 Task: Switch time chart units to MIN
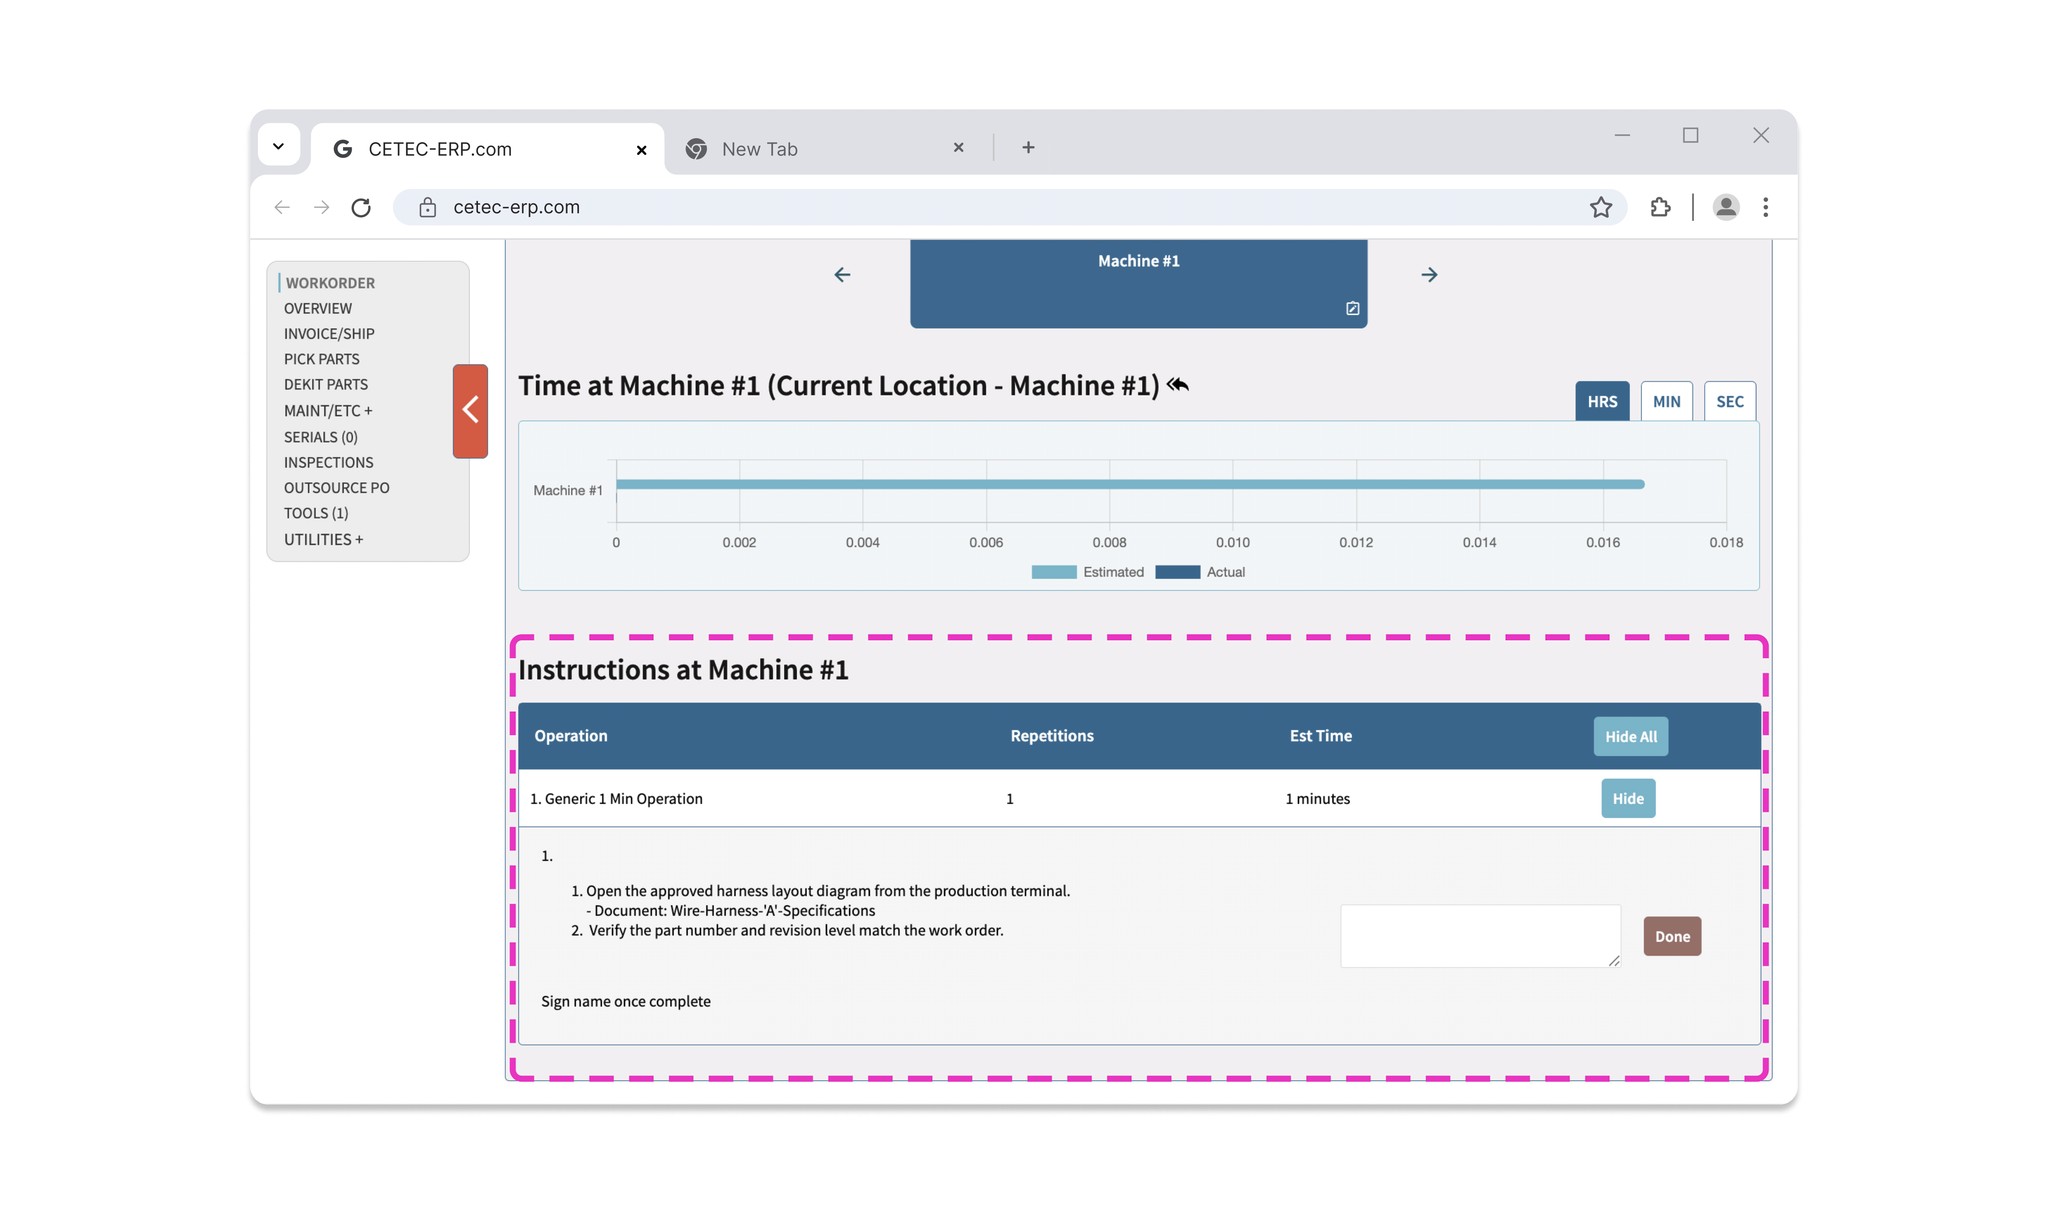[x=1666, y=401]
